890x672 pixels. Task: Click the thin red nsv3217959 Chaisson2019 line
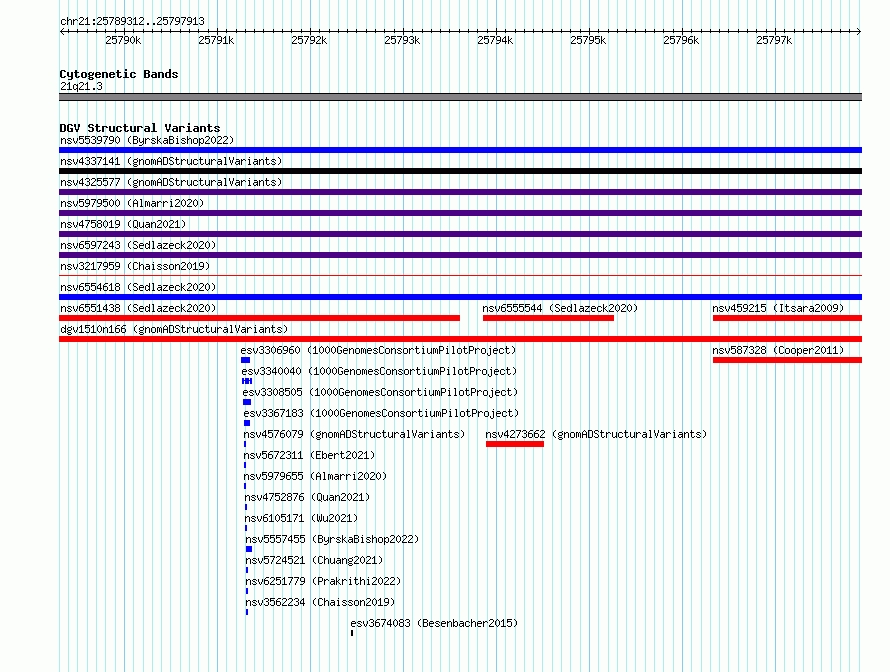tap(460, 276)
